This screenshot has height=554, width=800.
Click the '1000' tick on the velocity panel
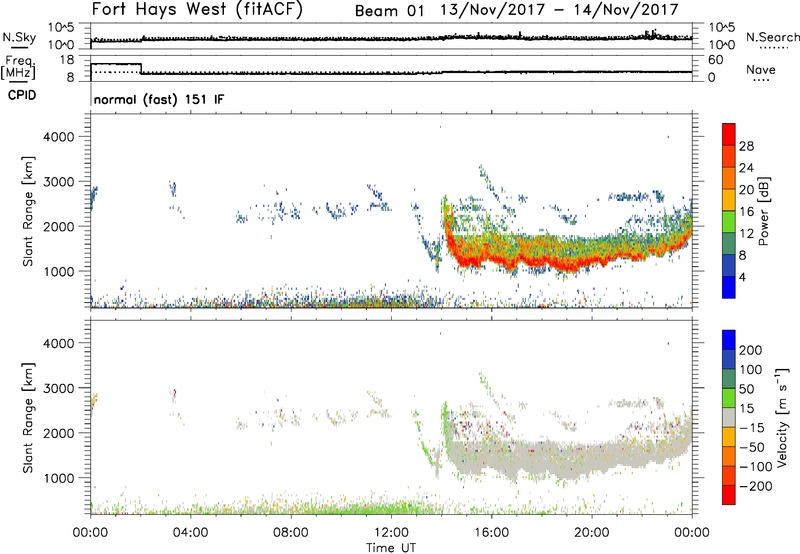tap(59, 478)
